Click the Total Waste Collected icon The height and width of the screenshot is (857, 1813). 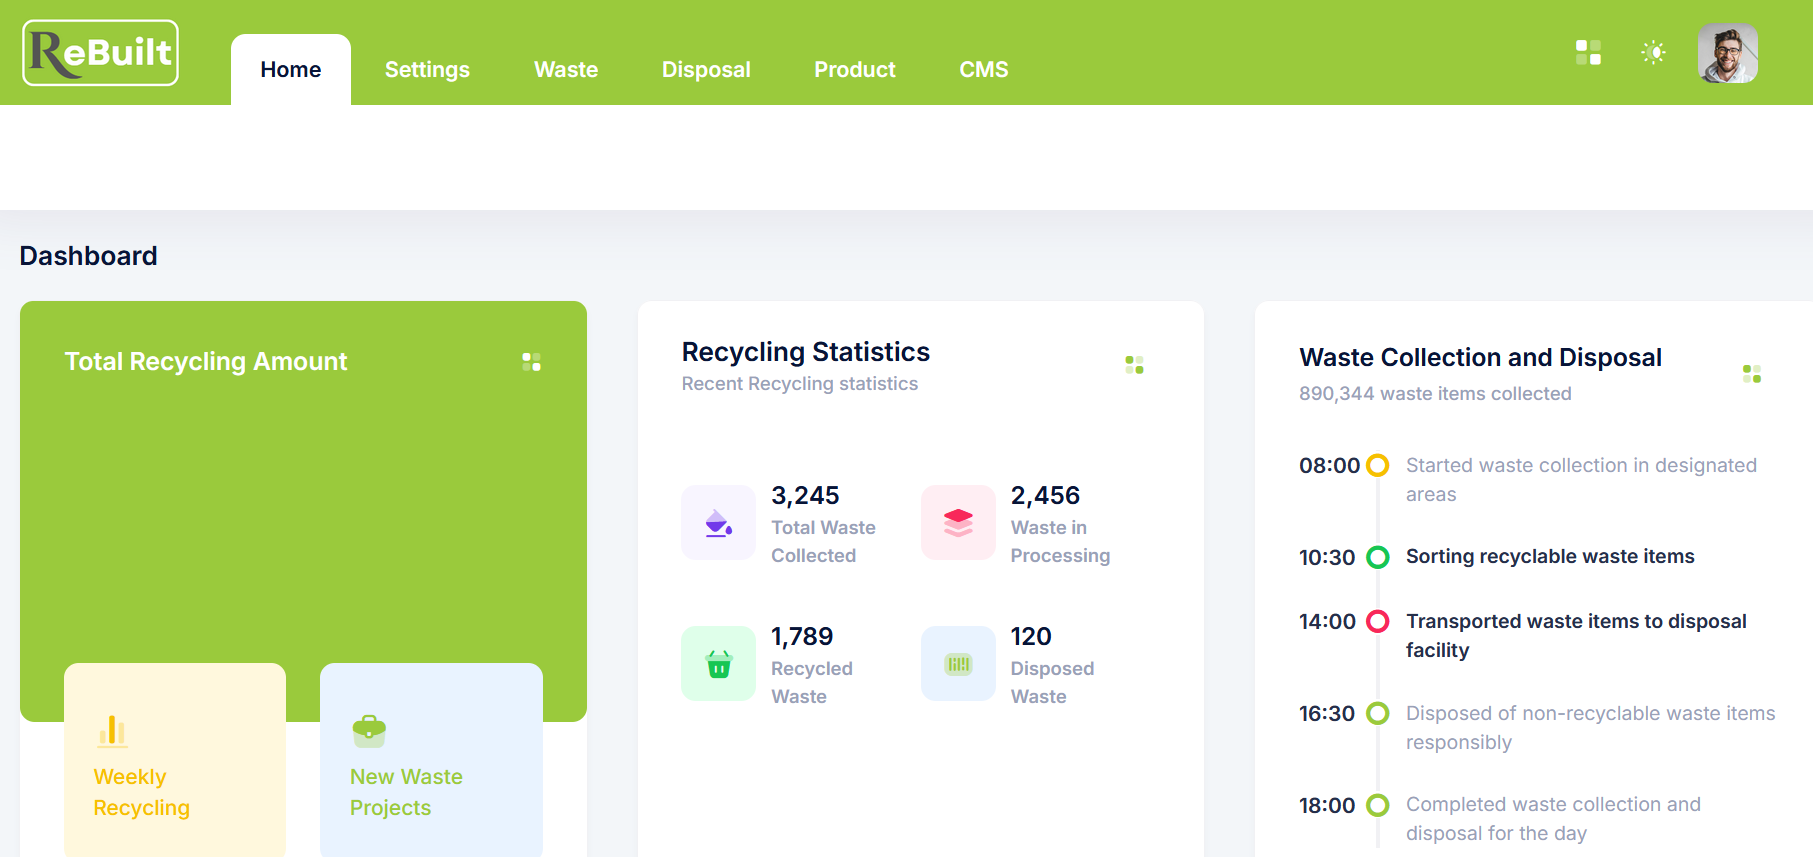[x=718, y=522]
